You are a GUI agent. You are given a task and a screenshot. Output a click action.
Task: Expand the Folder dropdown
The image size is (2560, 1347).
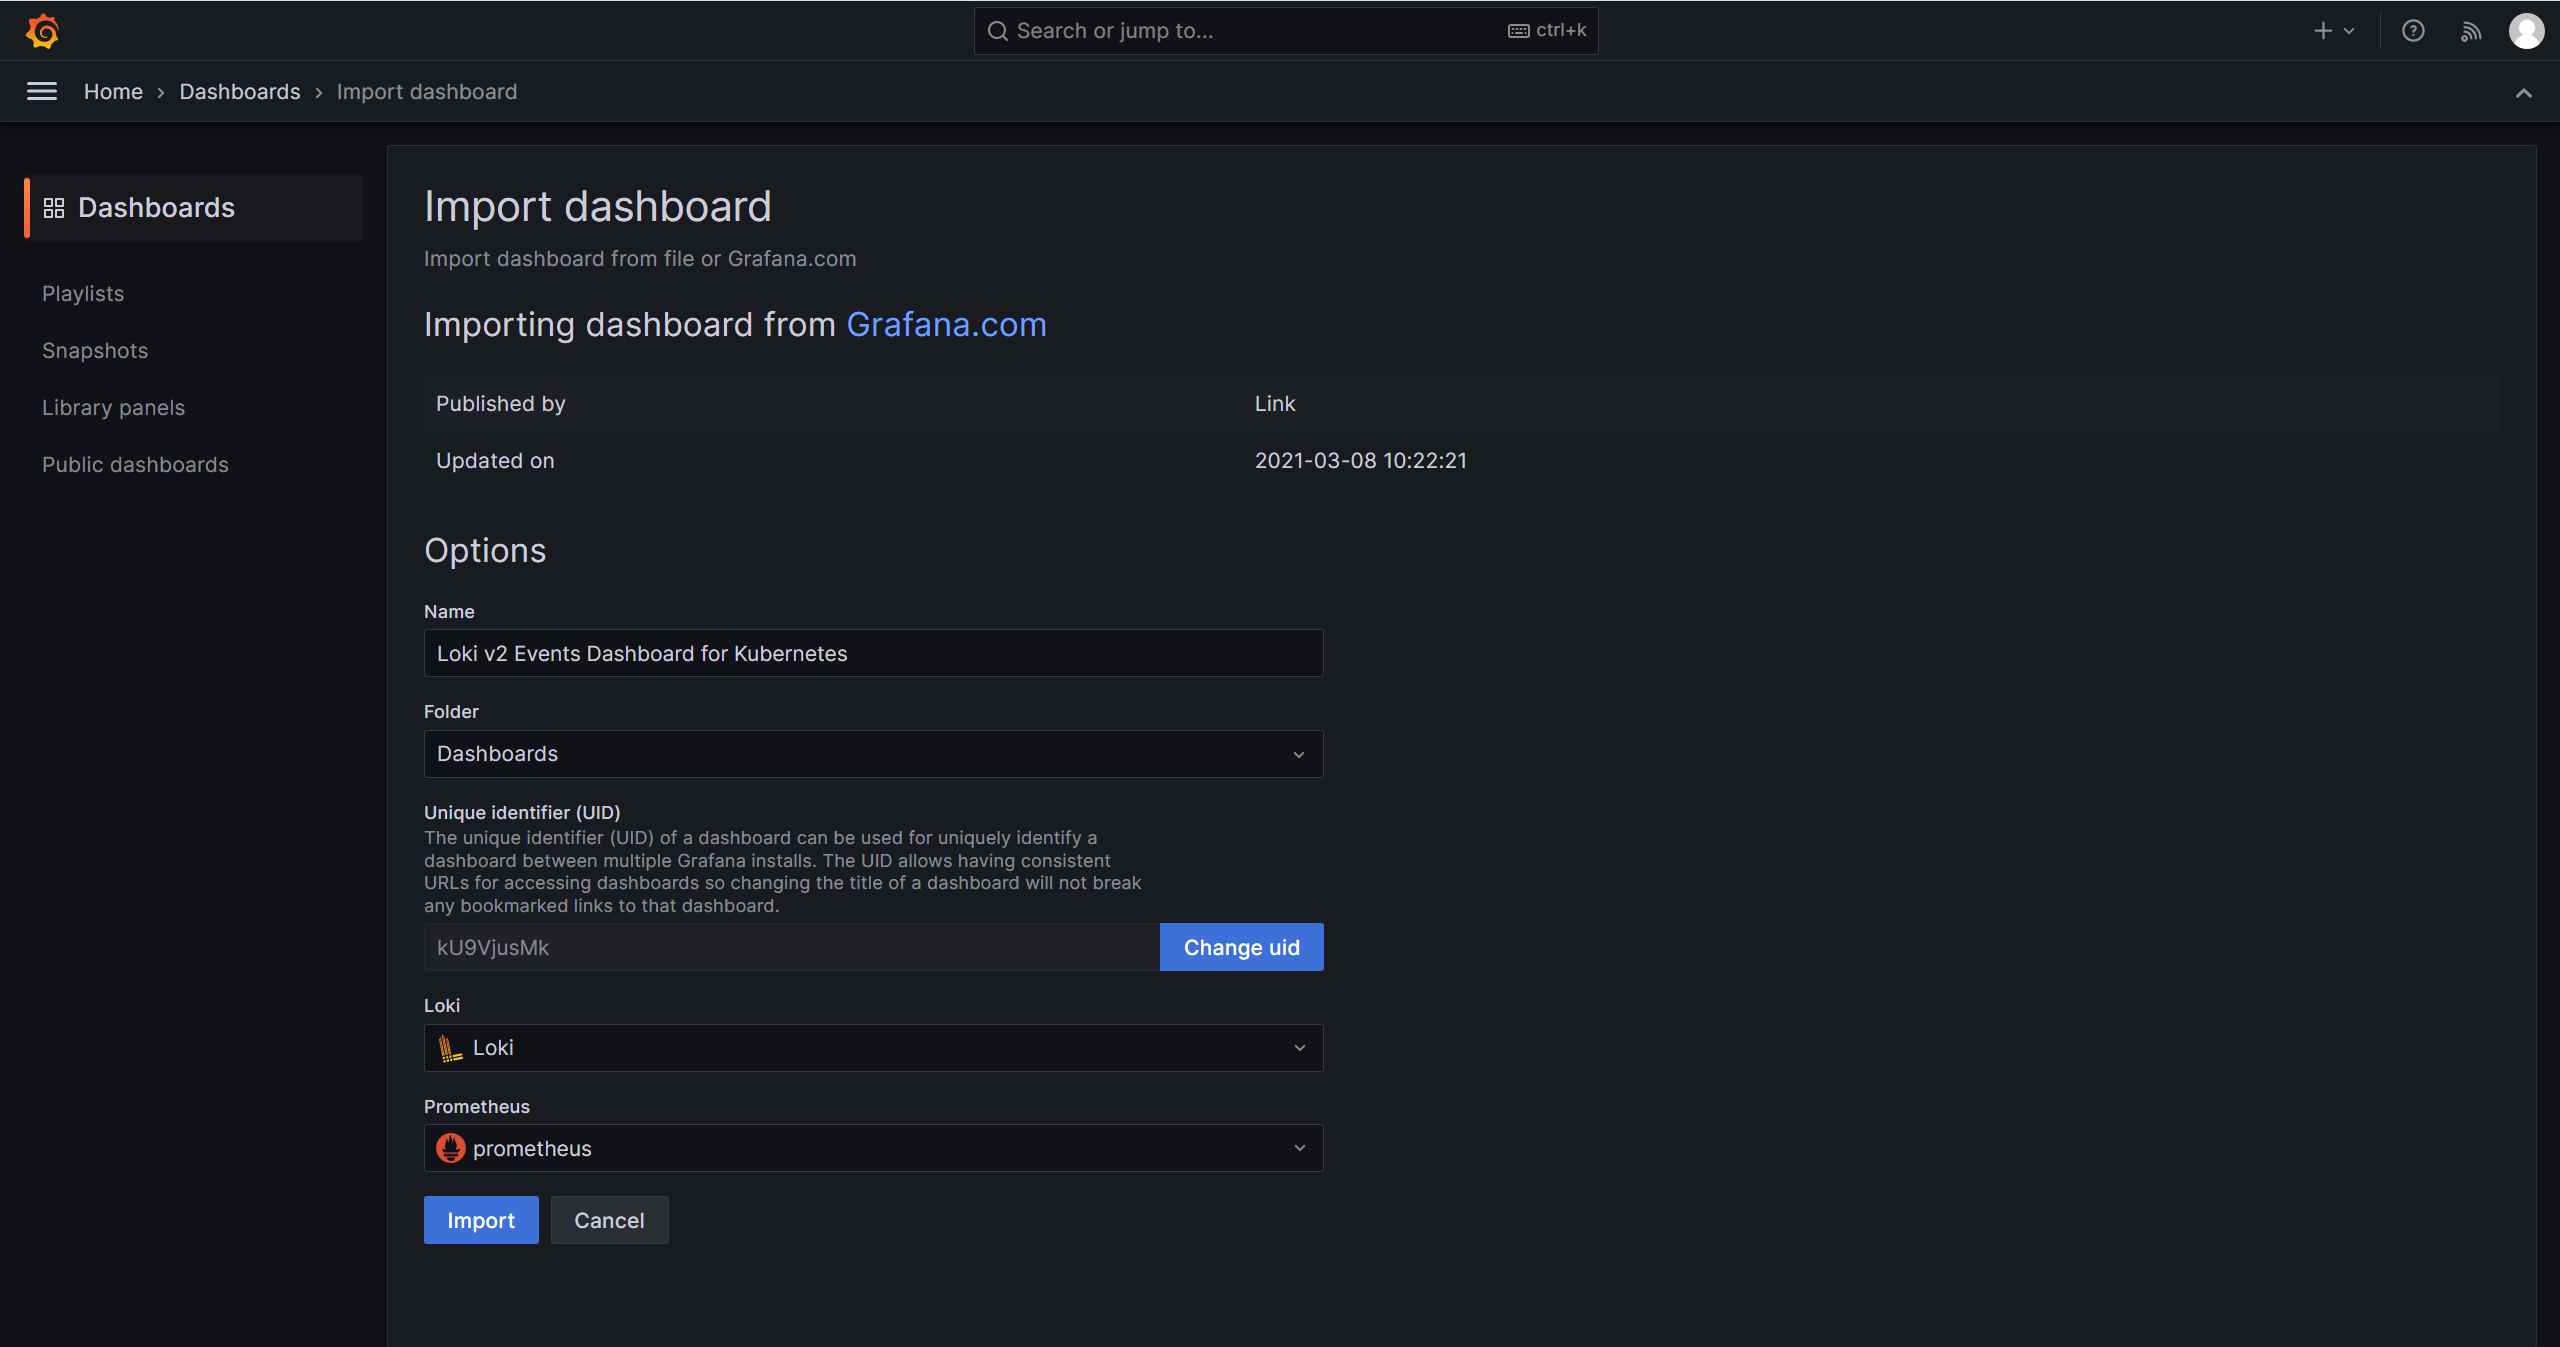click(x=874, y=754)
